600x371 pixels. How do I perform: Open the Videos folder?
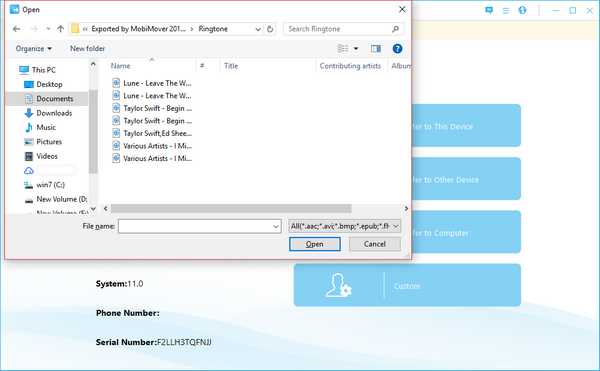[41, 156]
